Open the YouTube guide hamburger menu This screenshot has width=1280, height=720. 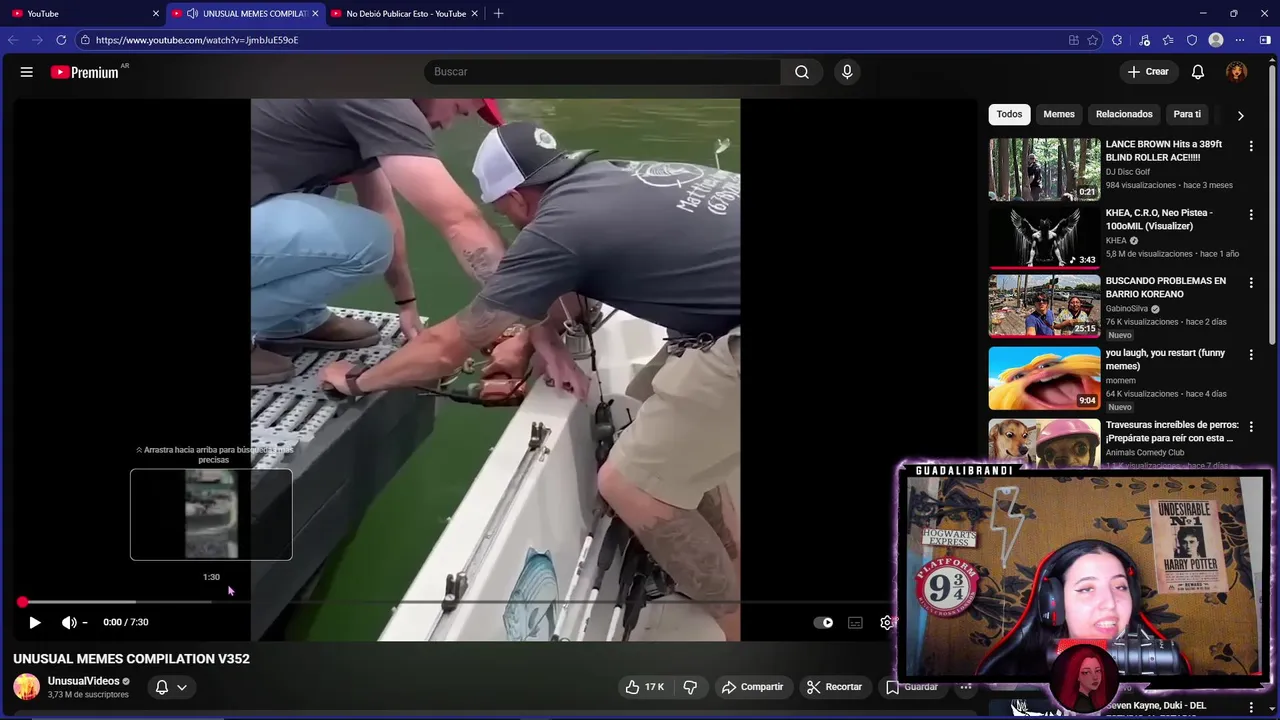(27, 72)
